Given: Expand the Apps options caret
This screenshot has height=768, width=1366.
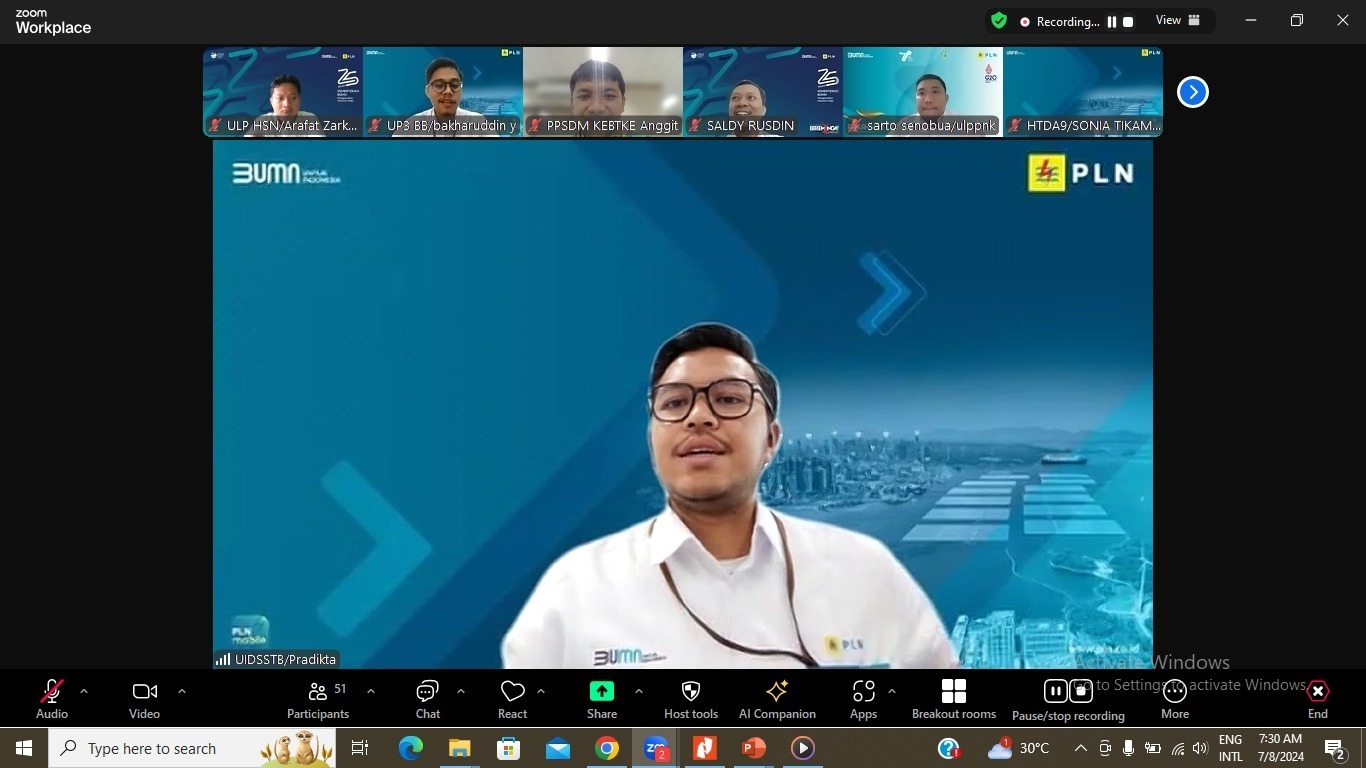Looking at the screenshot, I should click(892, 691).
